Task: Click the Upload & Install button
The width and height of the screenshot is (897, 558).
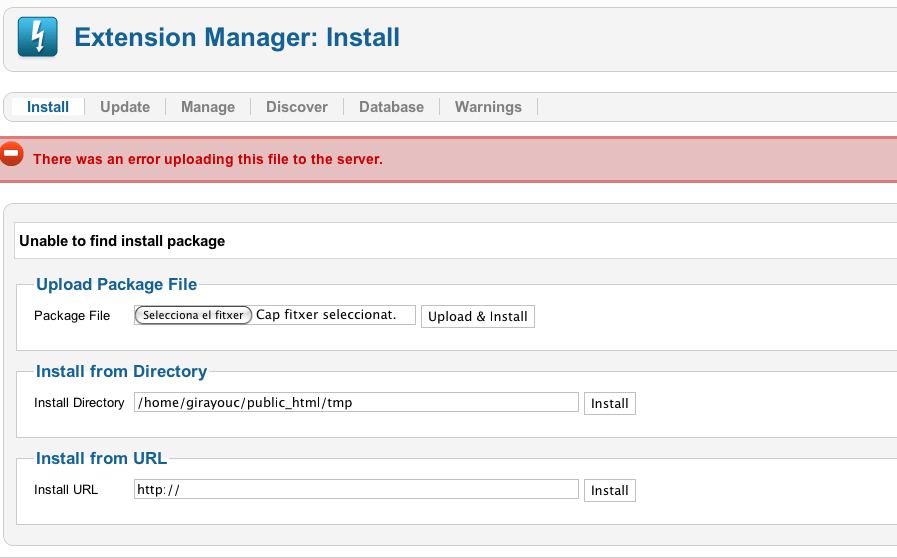Action: coord(478,316)
